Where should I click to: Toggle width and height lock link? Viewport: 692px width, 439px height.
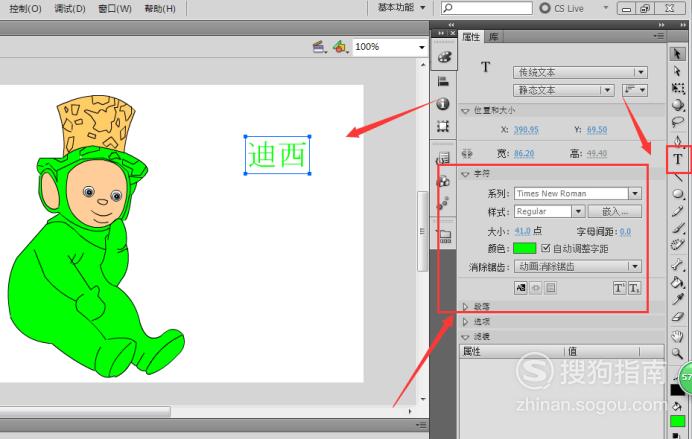click(x=466, y=154)
